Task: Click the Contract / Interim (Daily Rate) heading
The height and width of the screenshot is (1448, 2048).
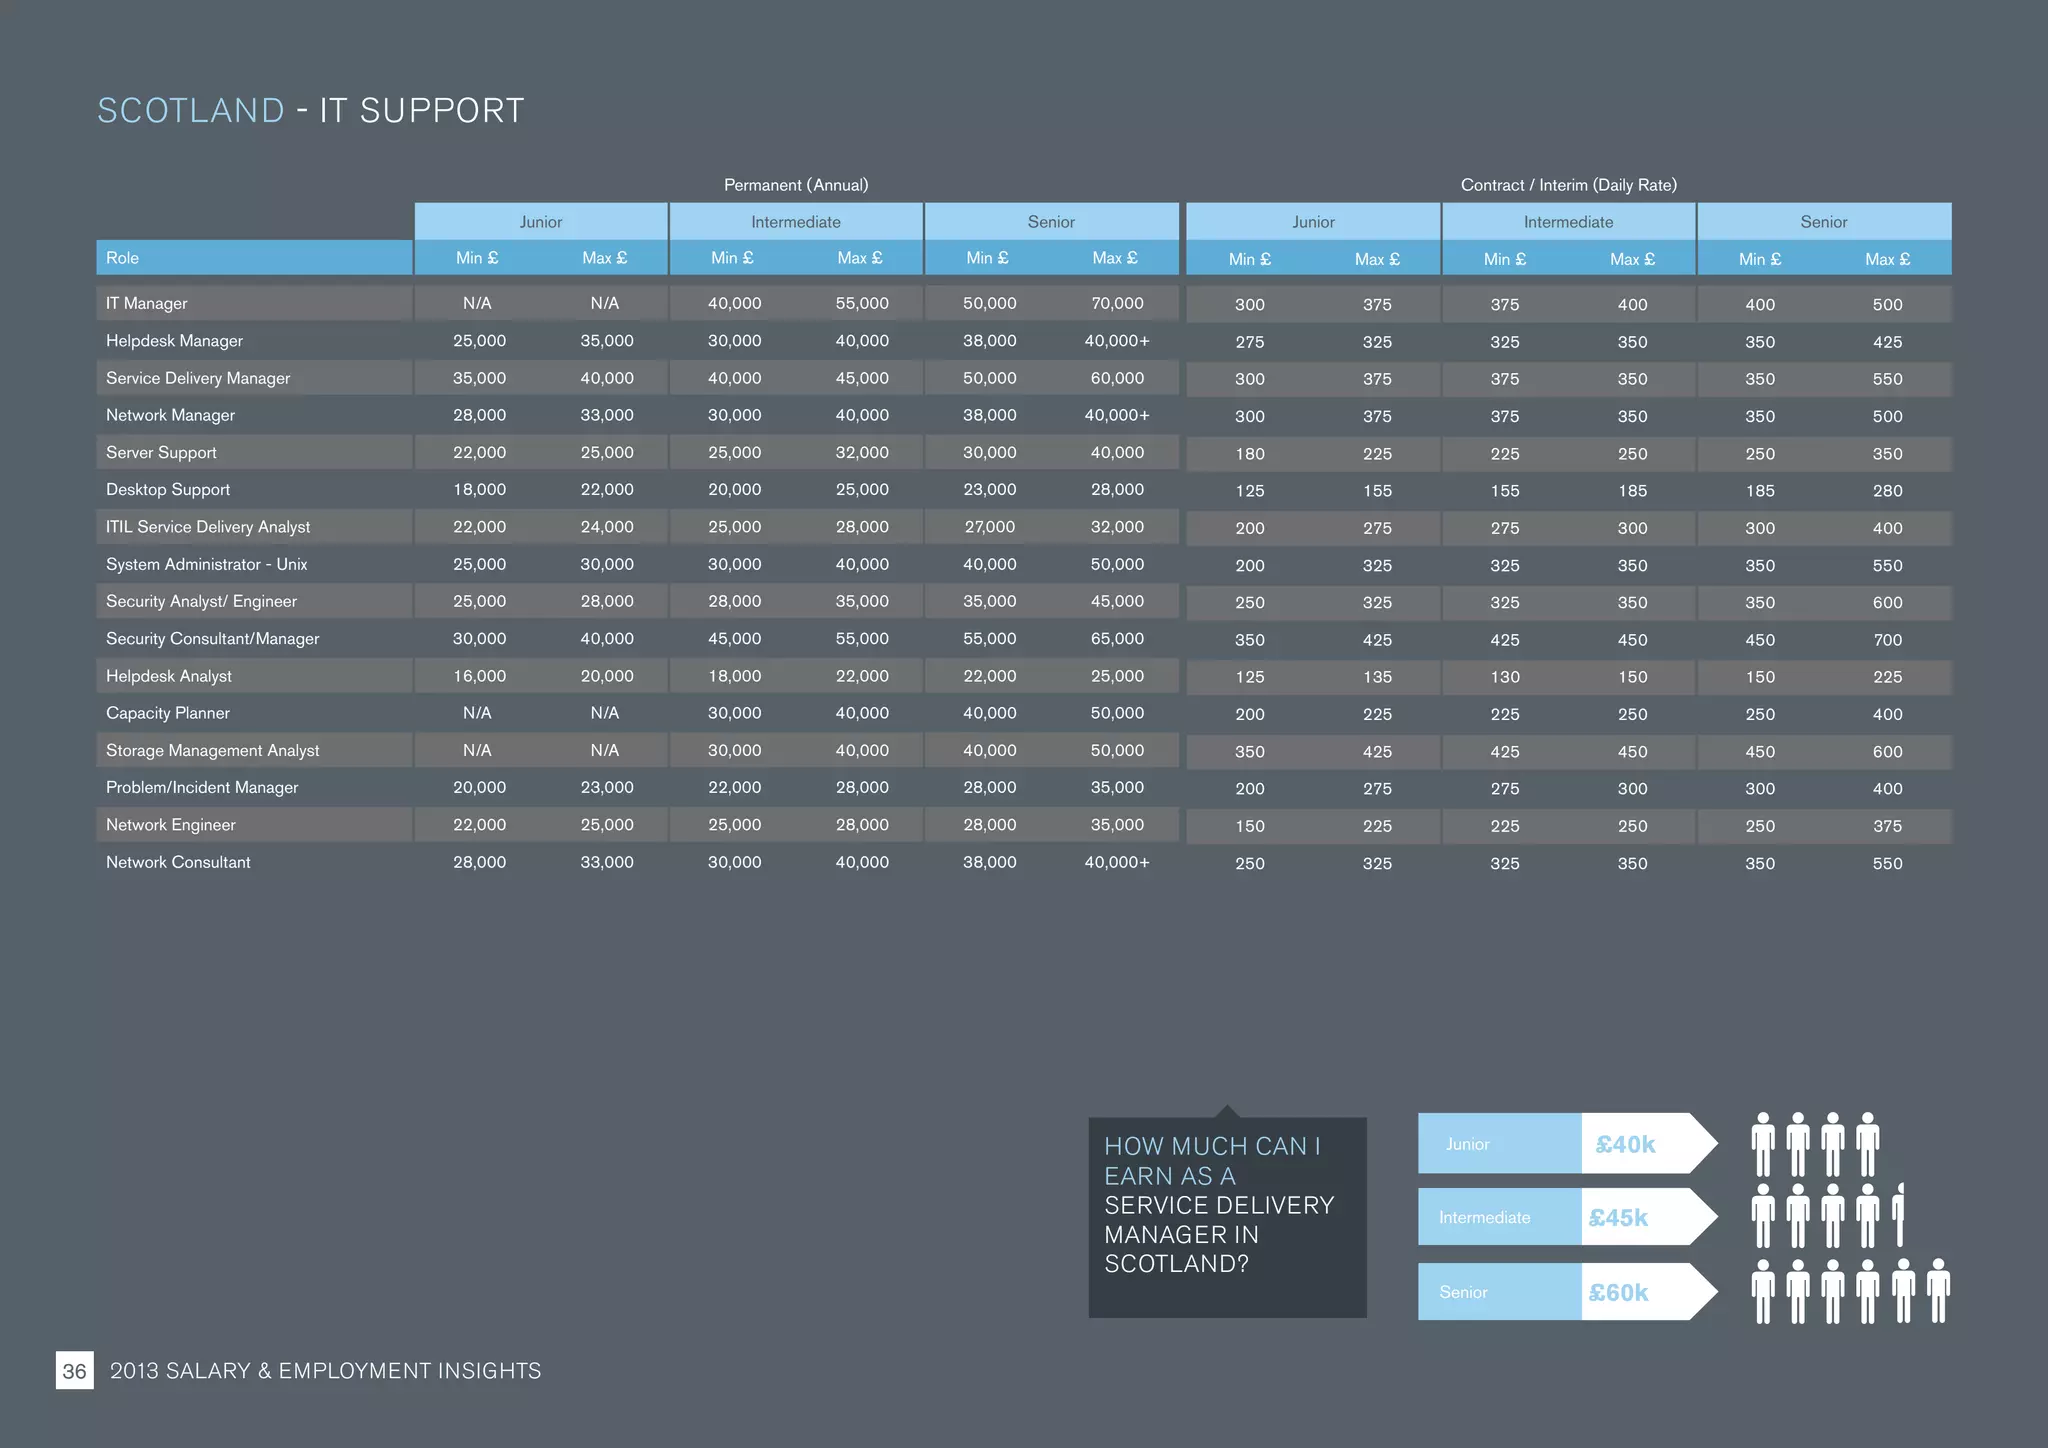Action: click(x=1568, y=185)
